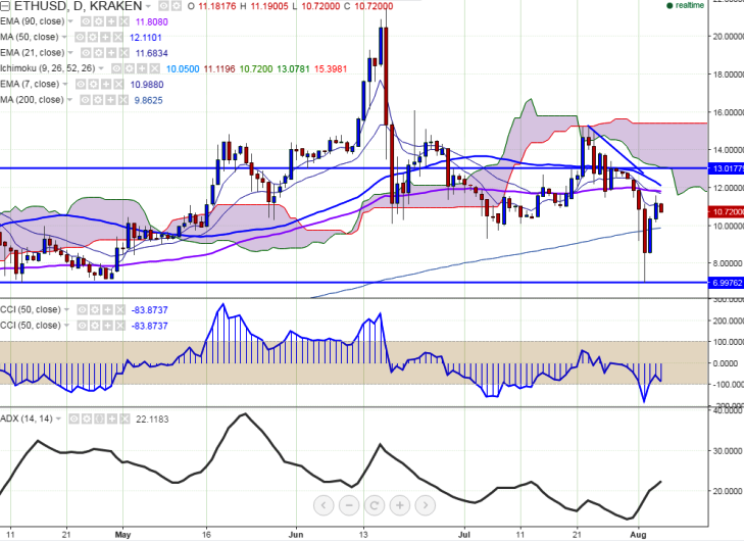Open MA (50, close) format settings gear
Viewport: 744px width, 541px height.
(93, 37)
